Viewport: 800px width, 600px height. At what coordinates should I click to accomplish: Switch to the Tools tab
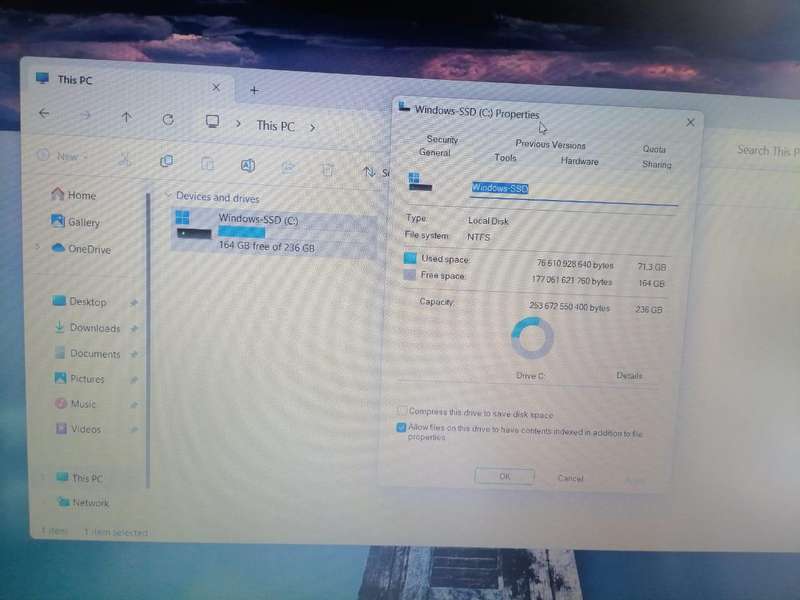[505, 158]
